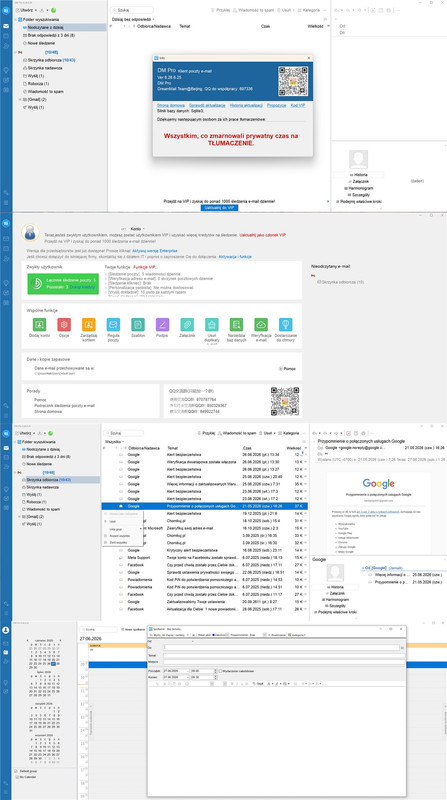Select highlighted day 27 in mini calendar
This screenshot has width=447, height=800.
tap(54, 664)
